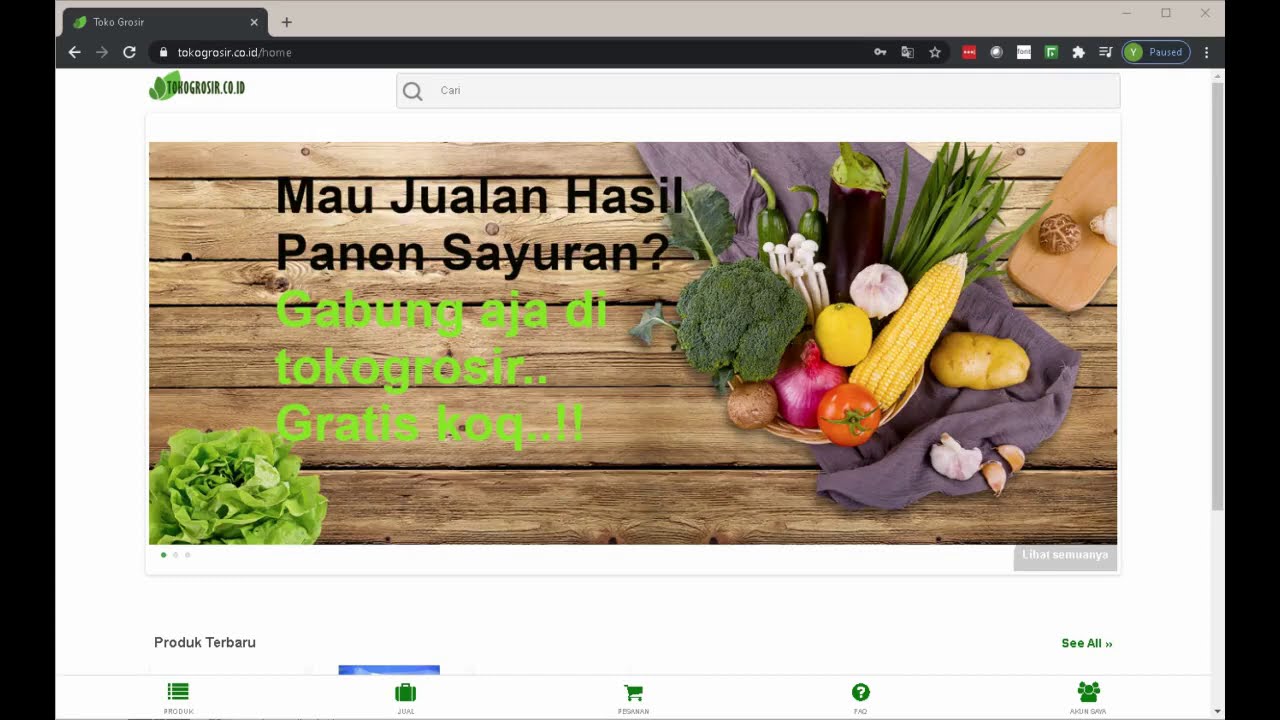Click the page vertical scrollbar thumb
This screenshot has height=720, width=1280.
tap(1217, 297)
